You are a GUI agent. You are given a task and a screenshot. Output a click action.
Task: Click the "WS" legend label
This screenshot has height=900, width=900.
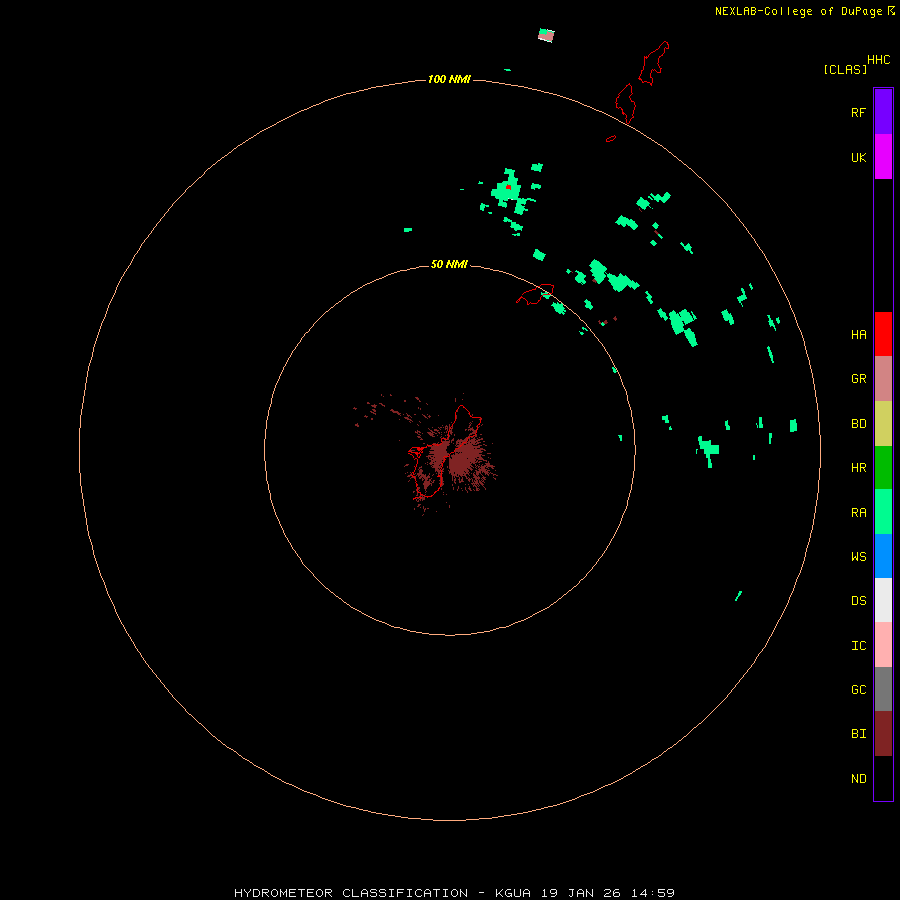click(x=858, y=557)
